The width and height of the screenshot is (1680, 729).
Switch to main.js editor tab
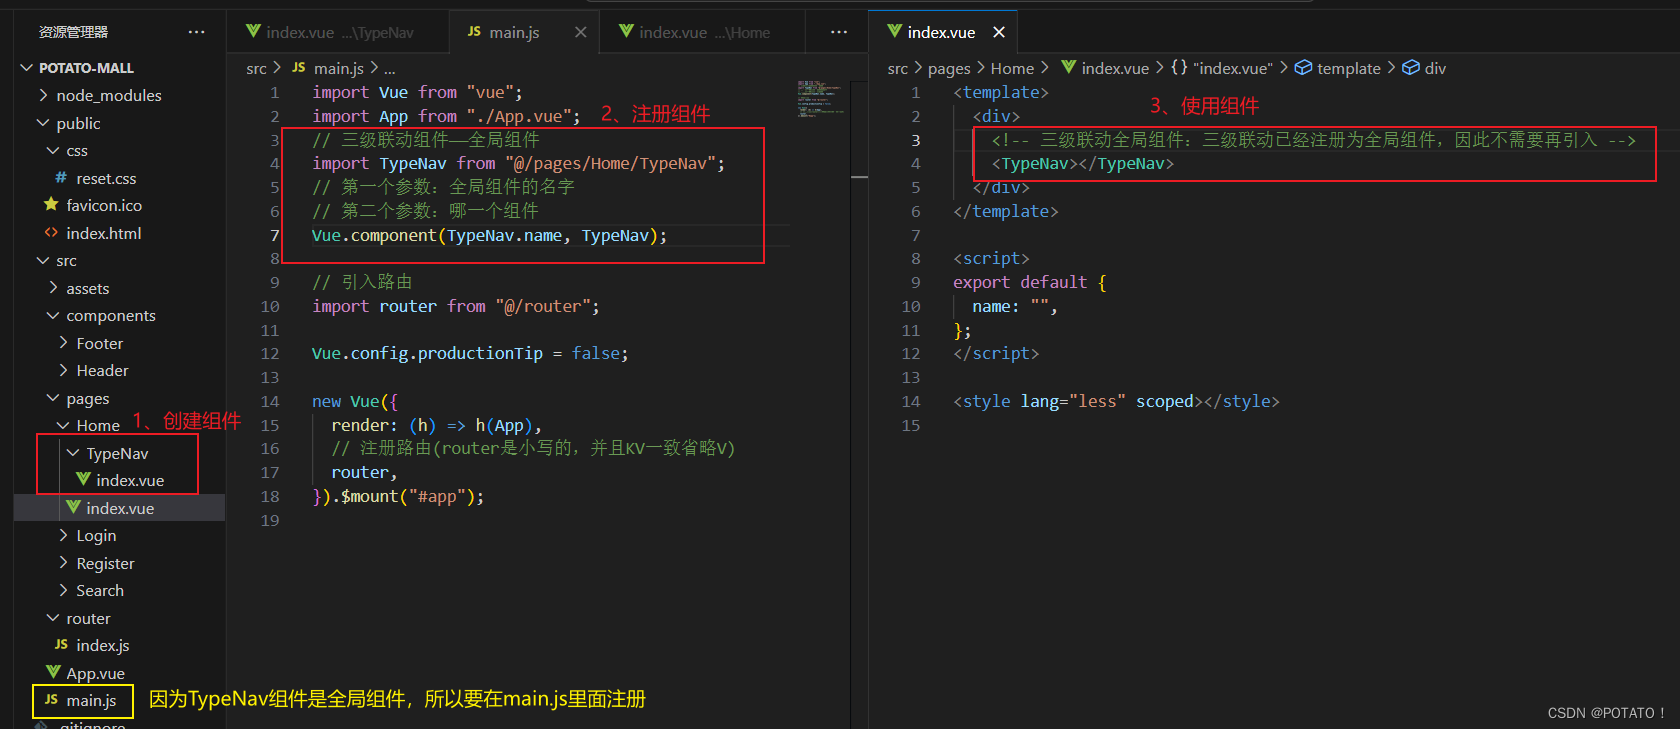[x=524, y=32]
